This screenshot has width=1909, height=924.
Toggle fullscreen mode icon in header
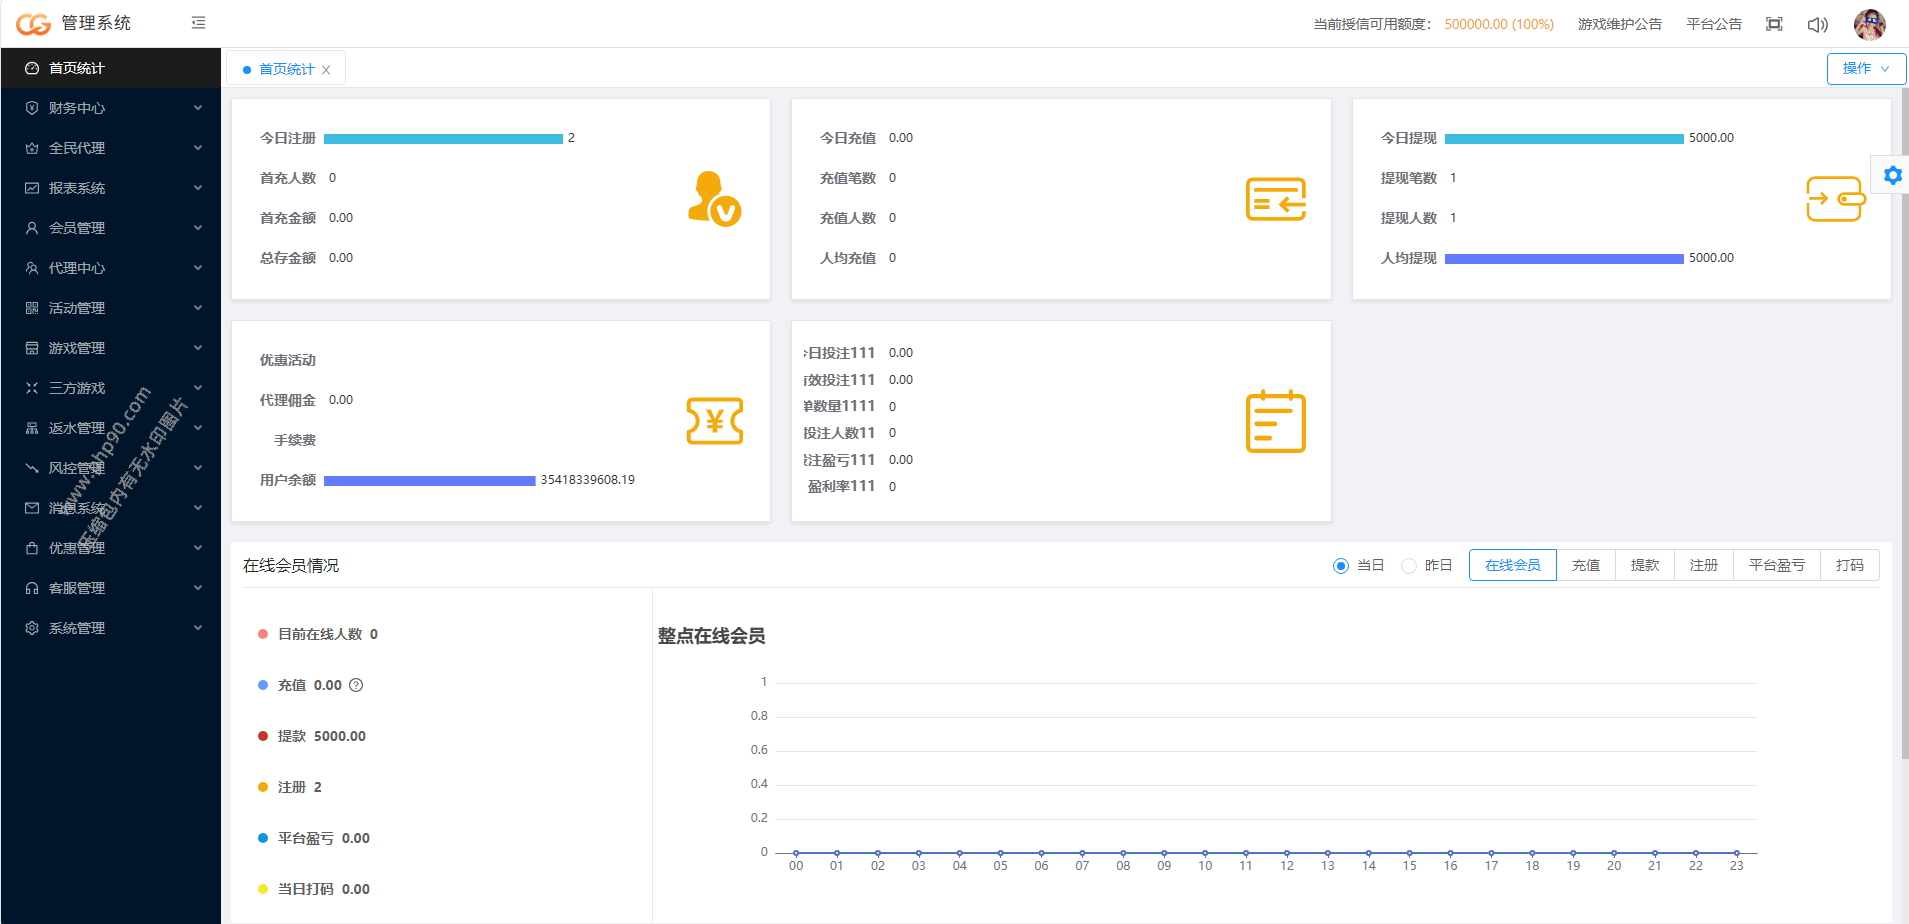tap(1774, 24)
